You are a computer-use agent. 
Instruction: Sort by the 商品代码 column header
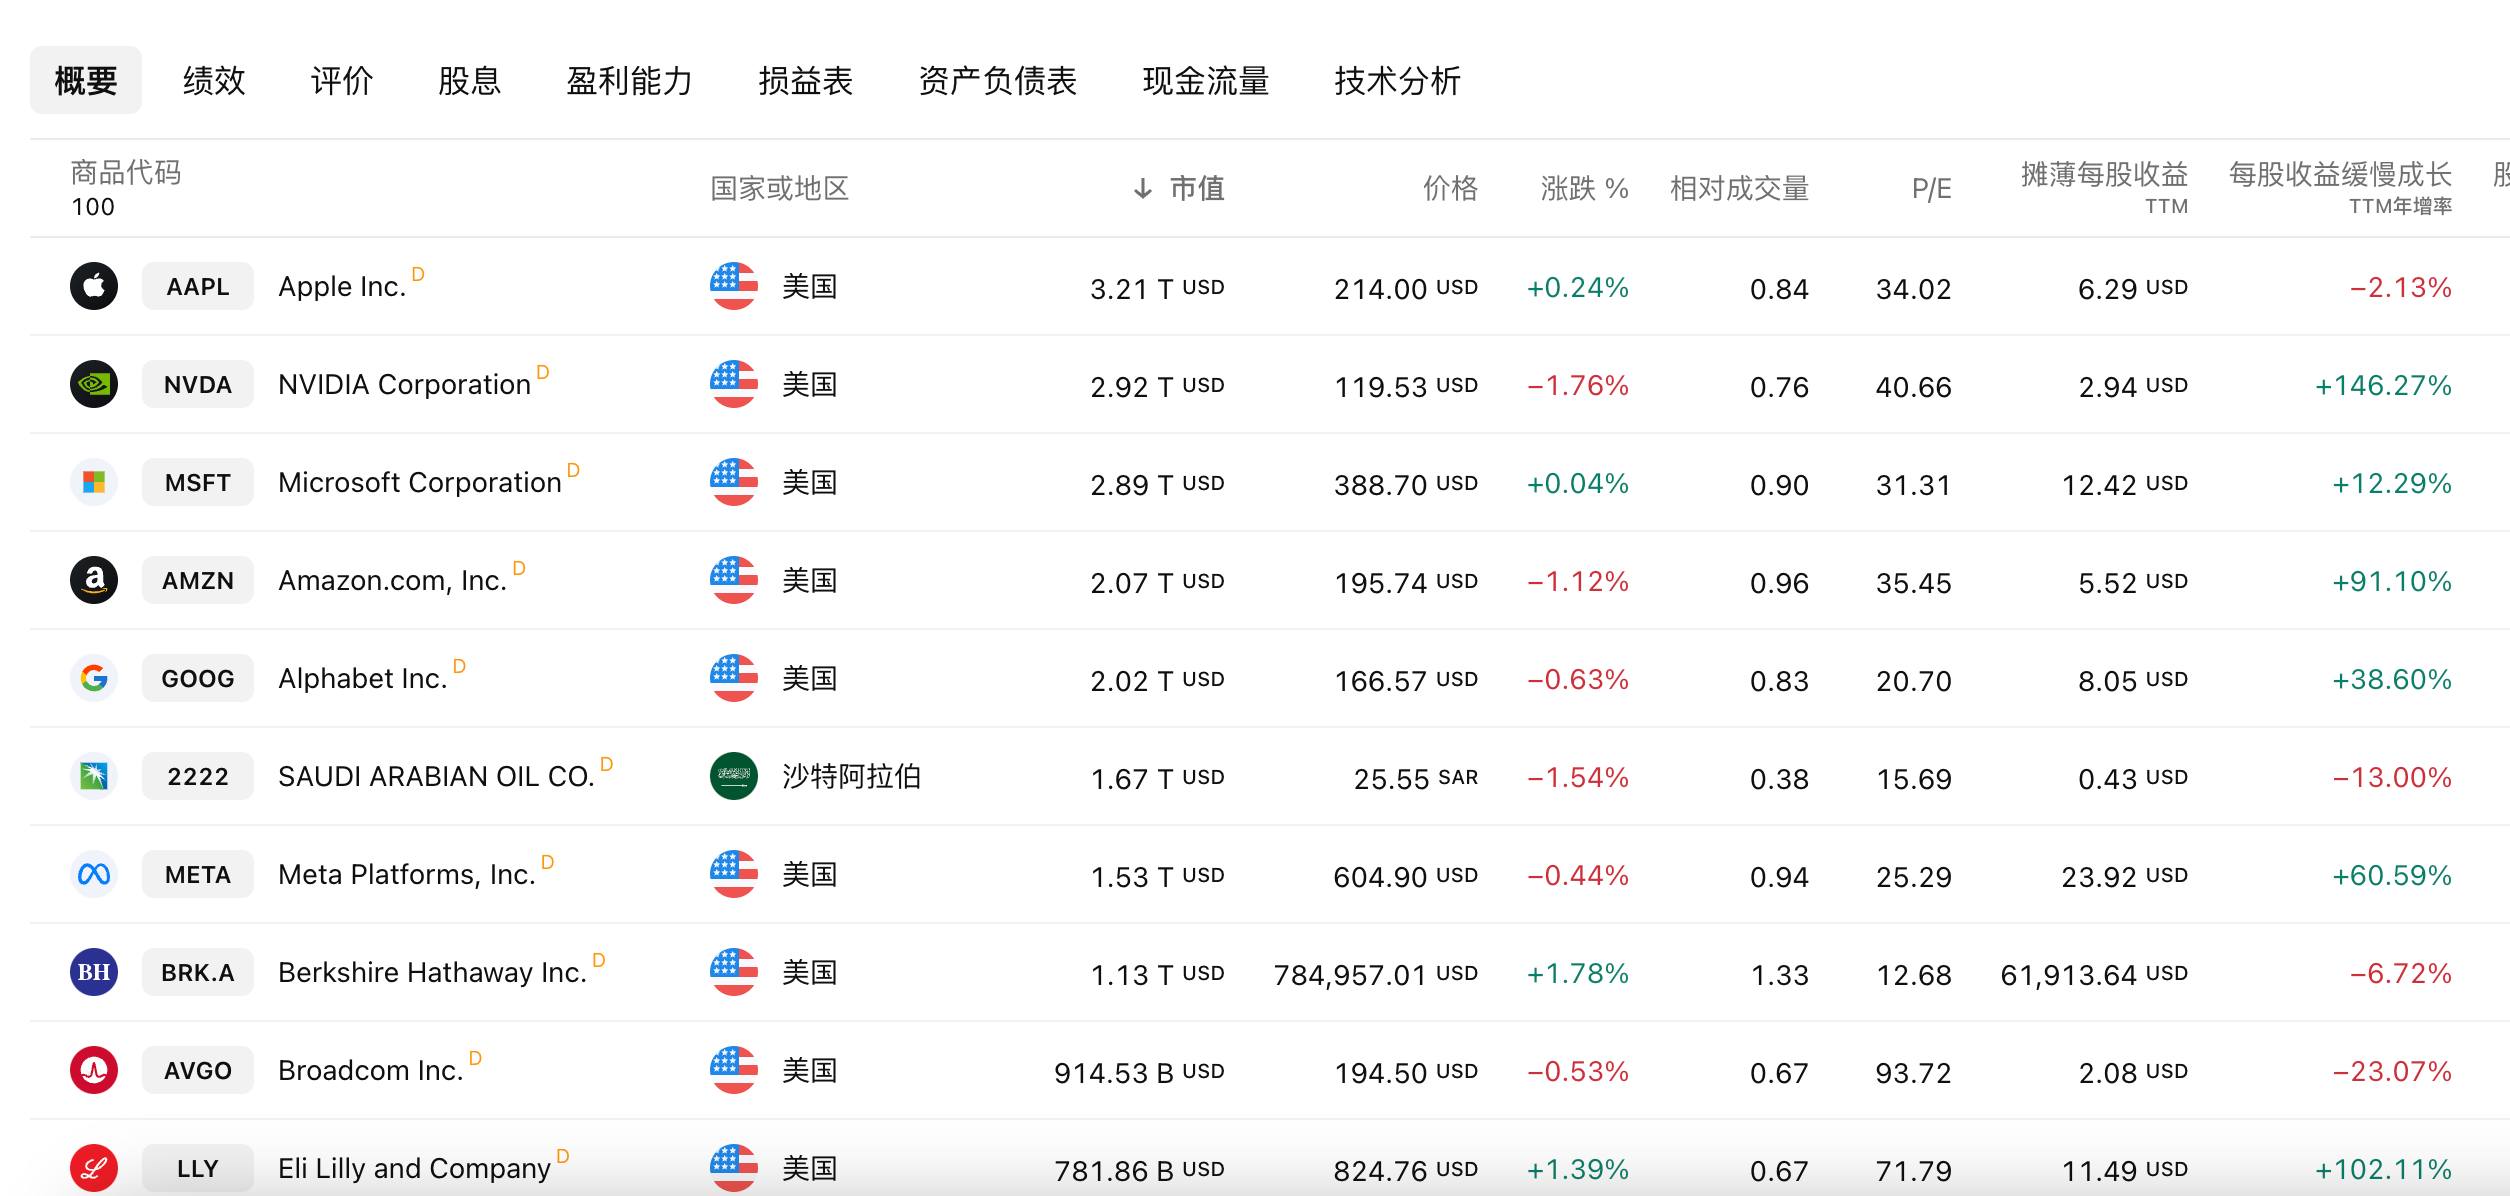(x=126, y=173)
